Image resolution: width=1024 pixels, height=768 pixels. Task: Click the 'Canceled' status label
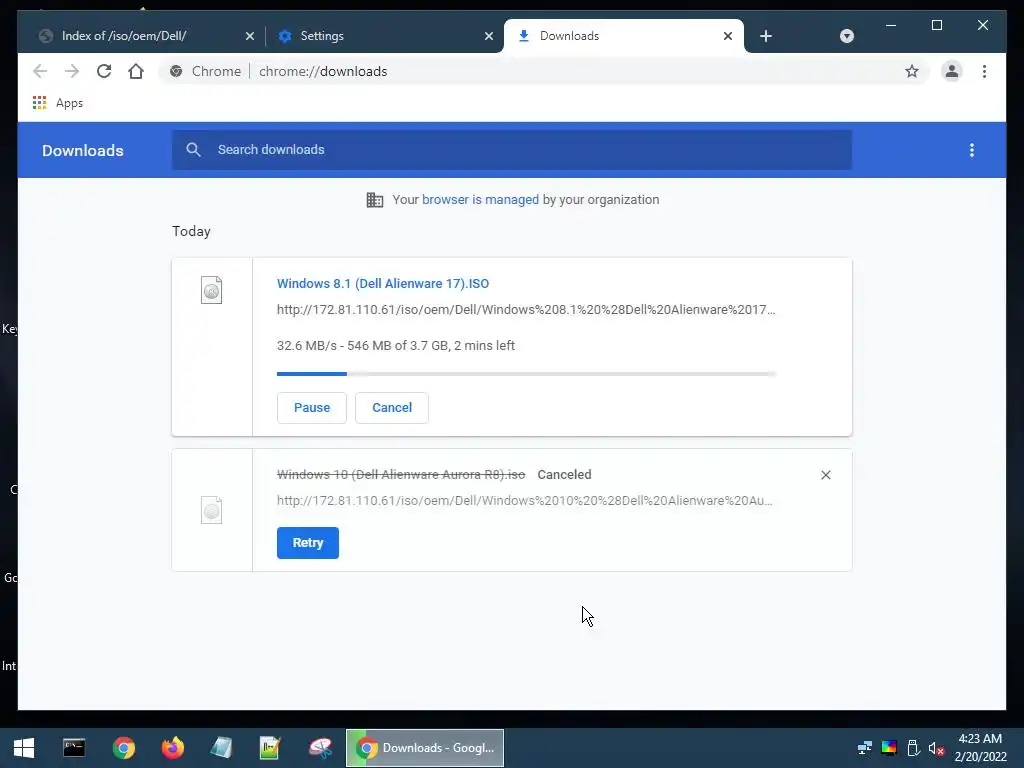(x=564, y=475)
